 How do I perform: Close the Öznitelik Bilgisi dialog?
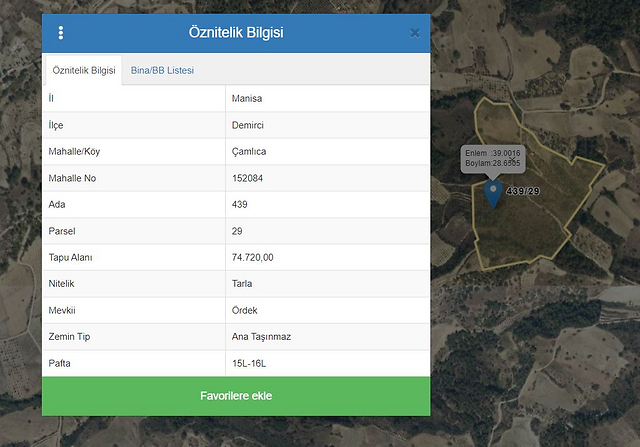pyautogui.click(x=415, y=33)
